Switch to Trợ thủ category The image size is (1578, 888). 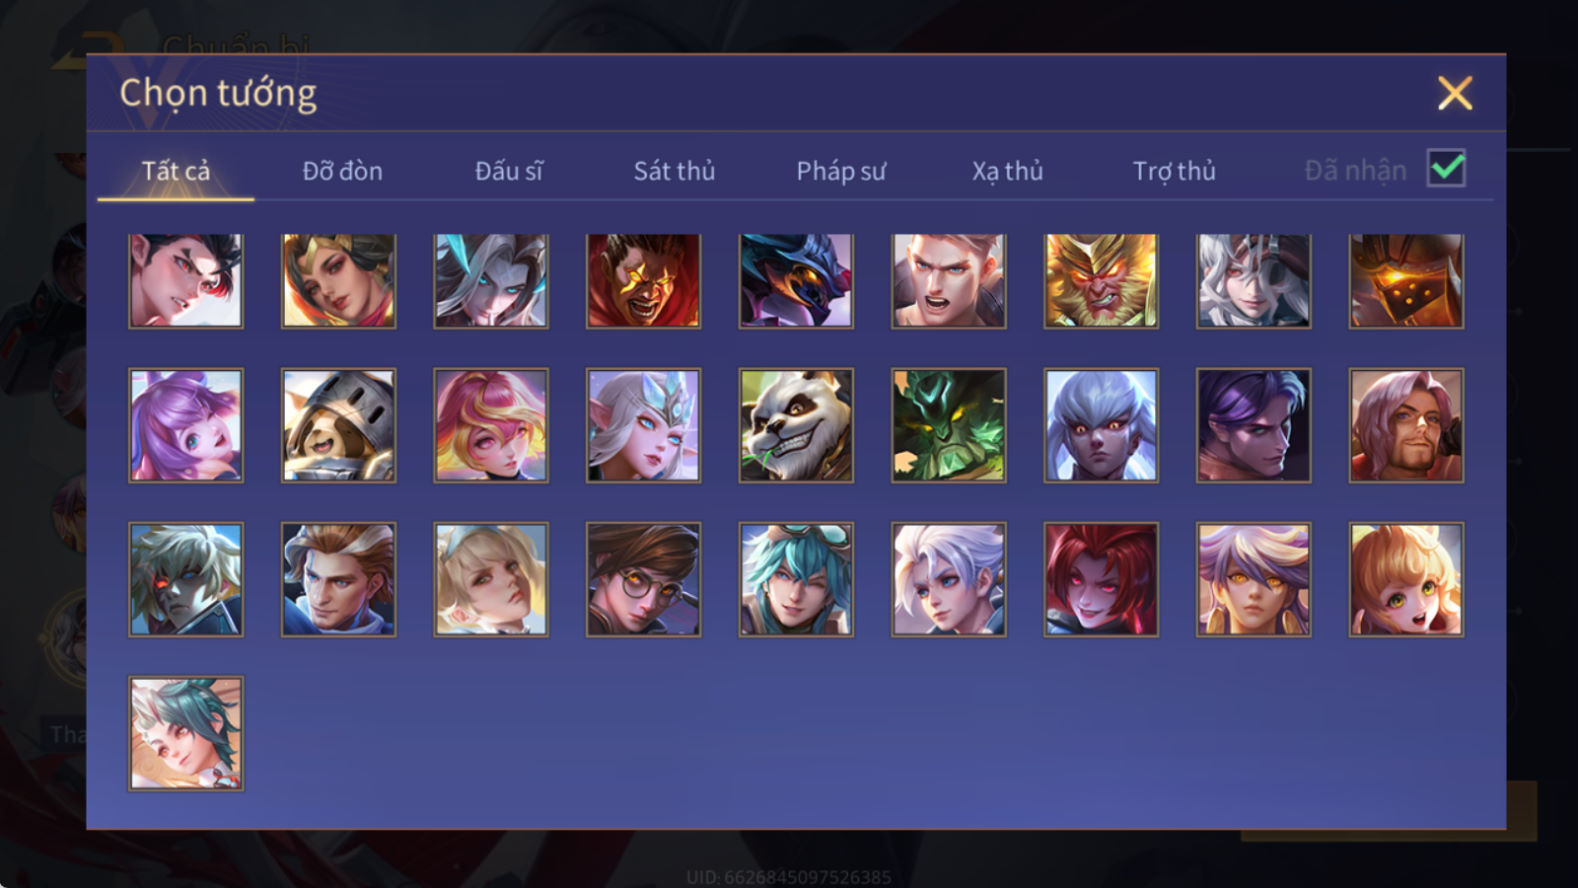pos(1174,171)
